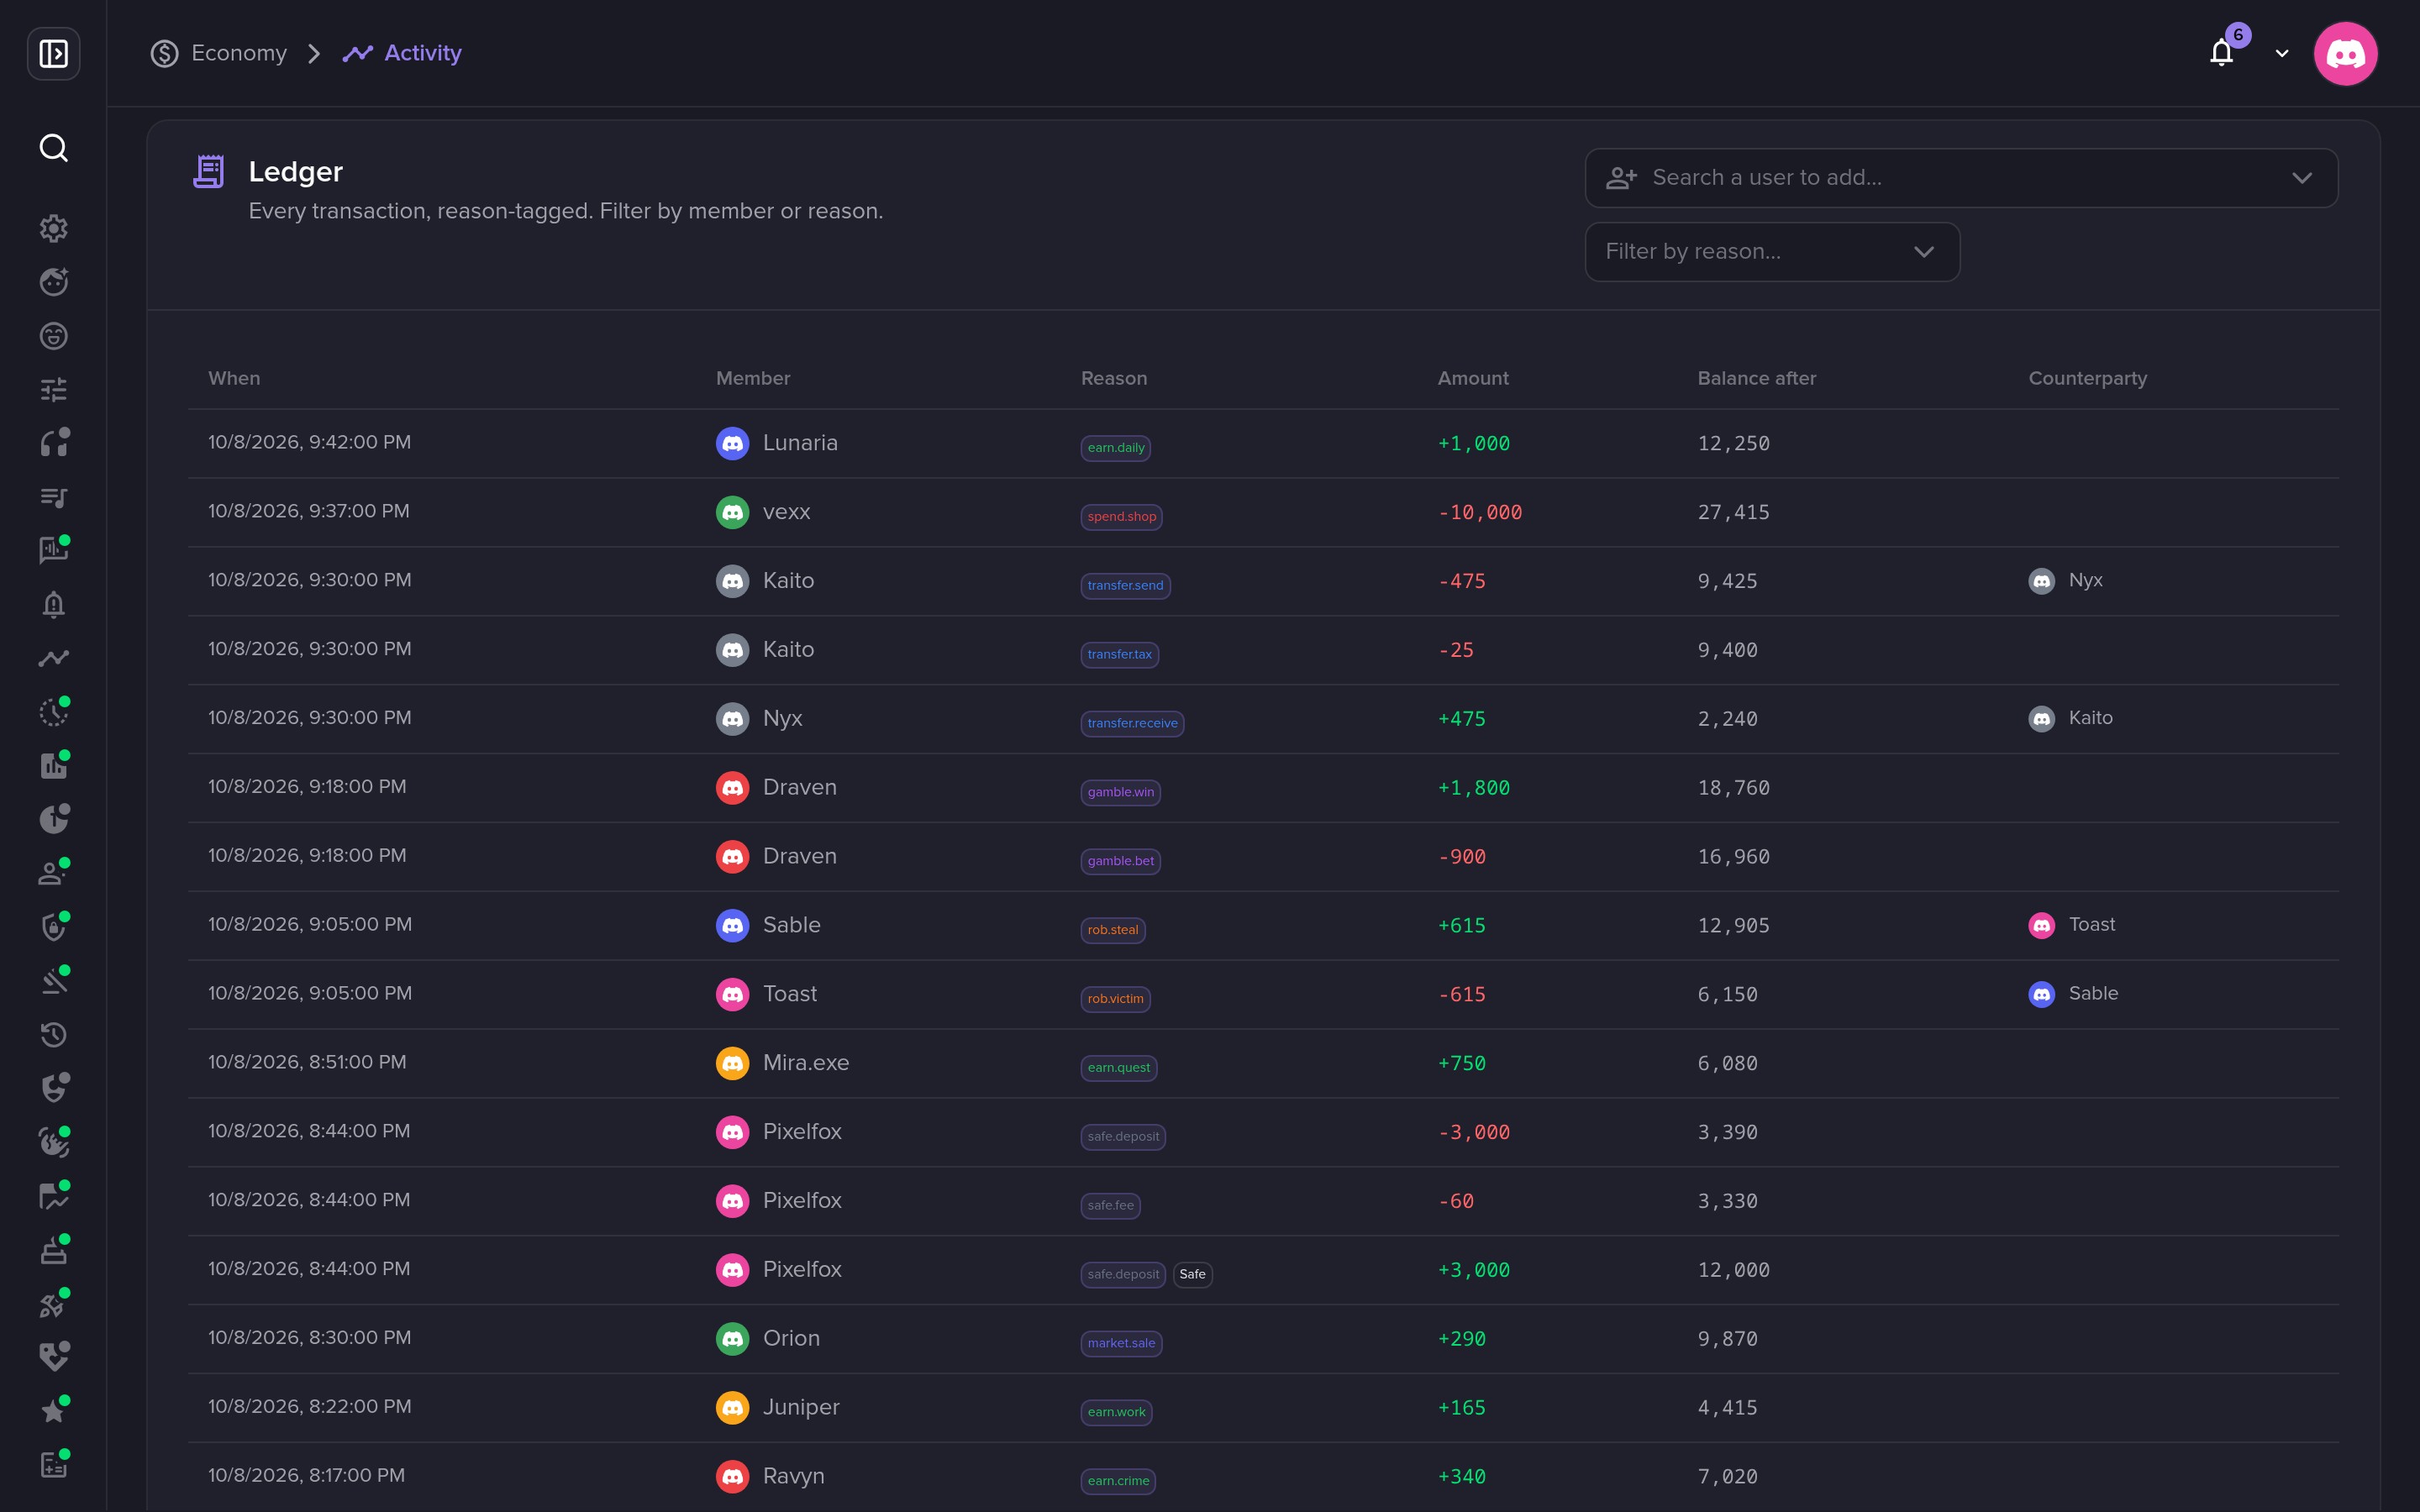Viewport: 2420px width, 1512px height.
Task: Select Lunaria member name
Action: point(800,443)
